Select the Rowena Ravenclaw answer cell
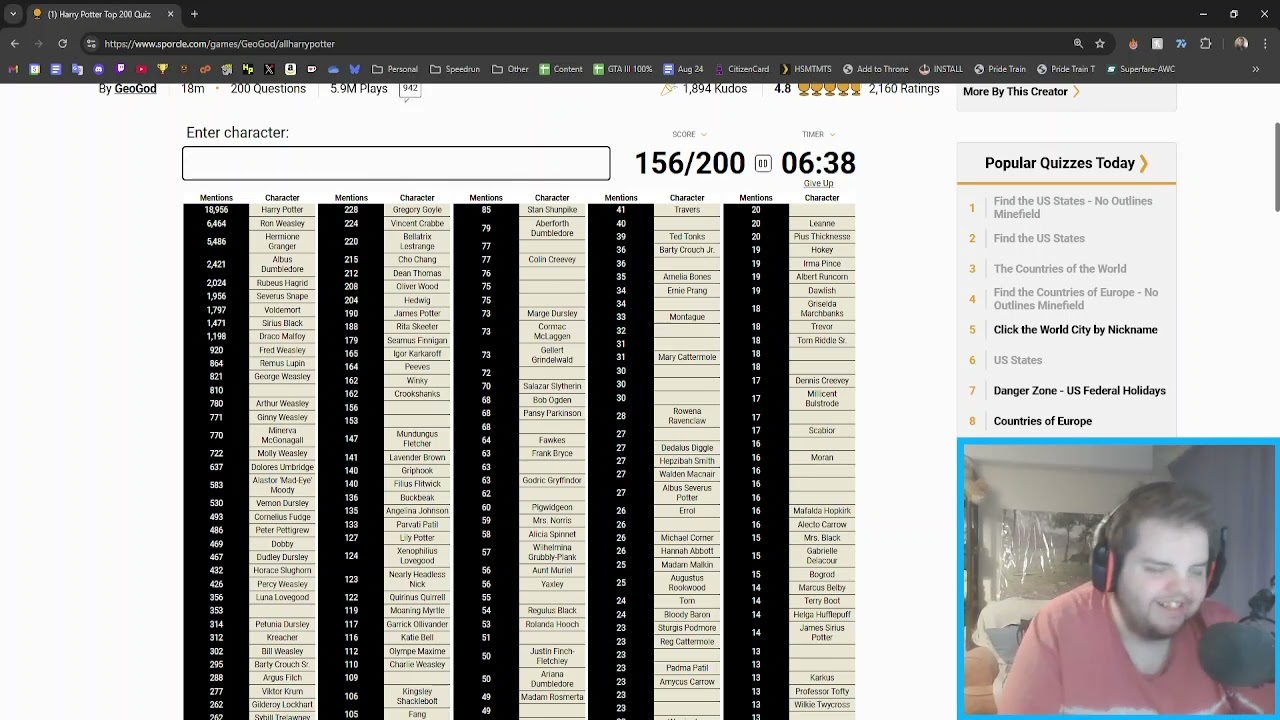The image size is (1280, 720). point(687,416)
